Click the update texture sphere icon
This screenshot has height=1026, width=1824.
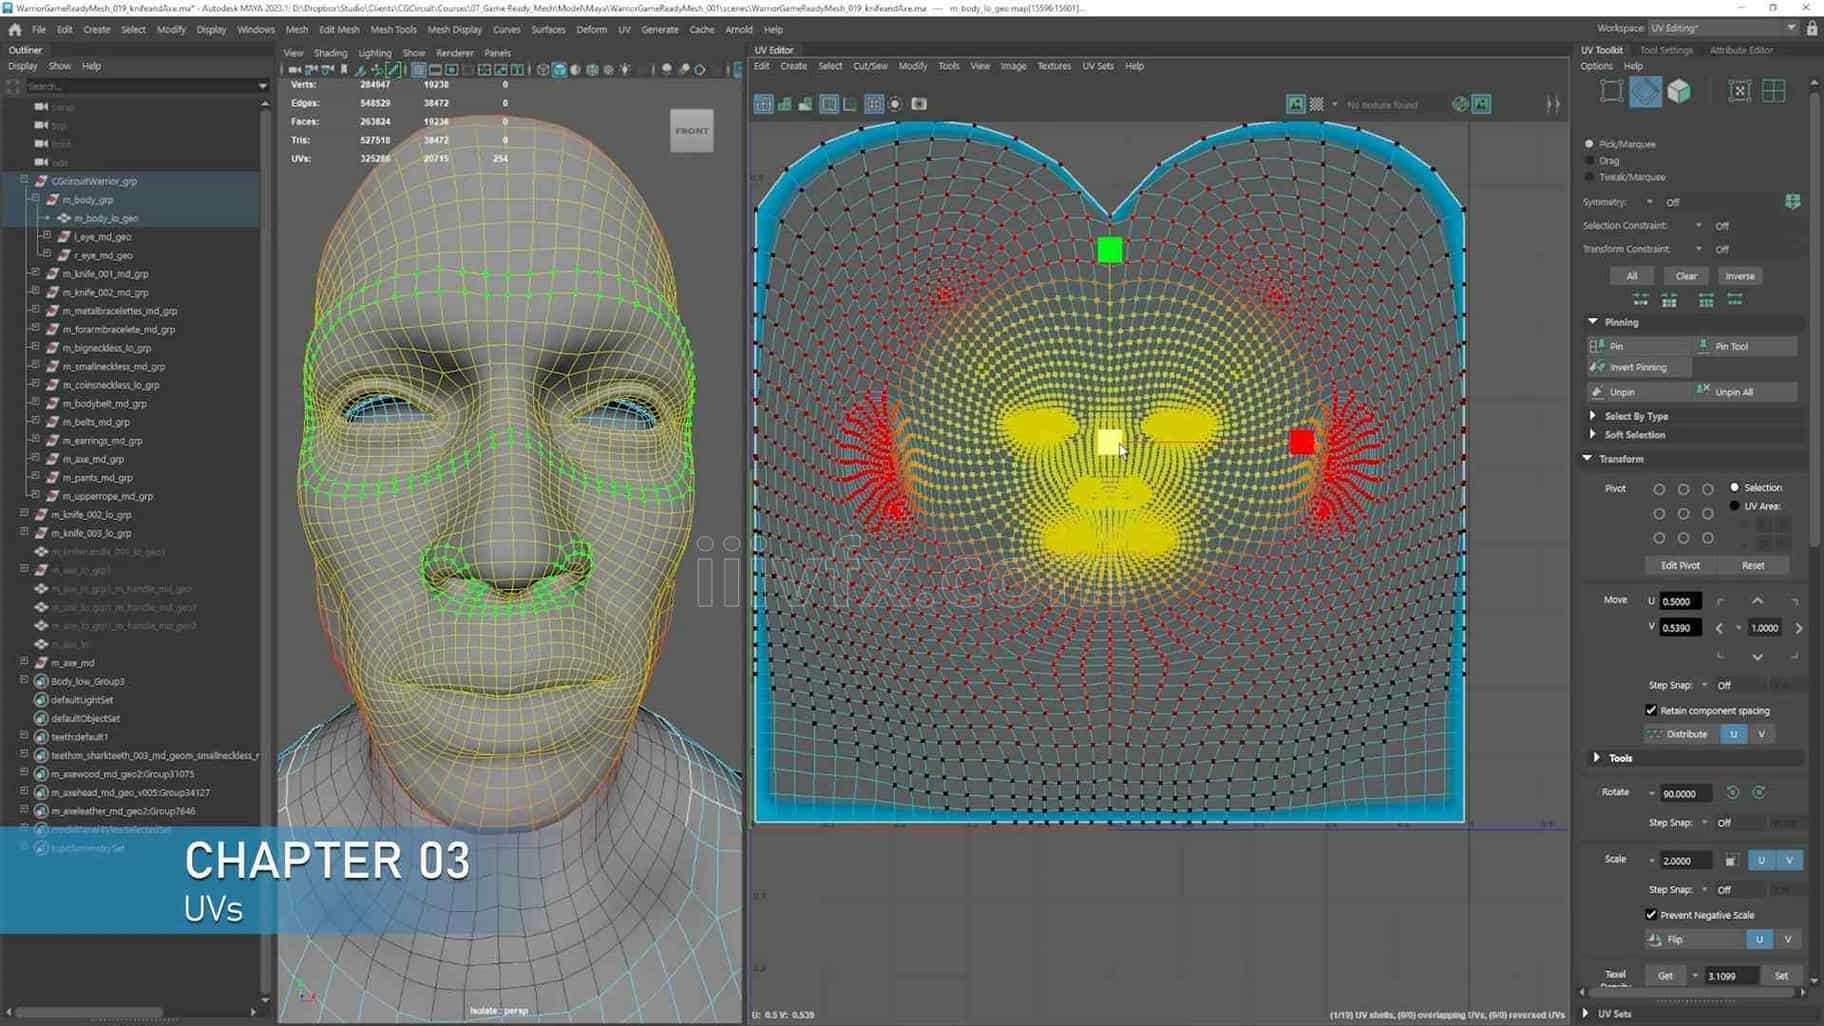pyautogui.click(x=1460, y=104)
